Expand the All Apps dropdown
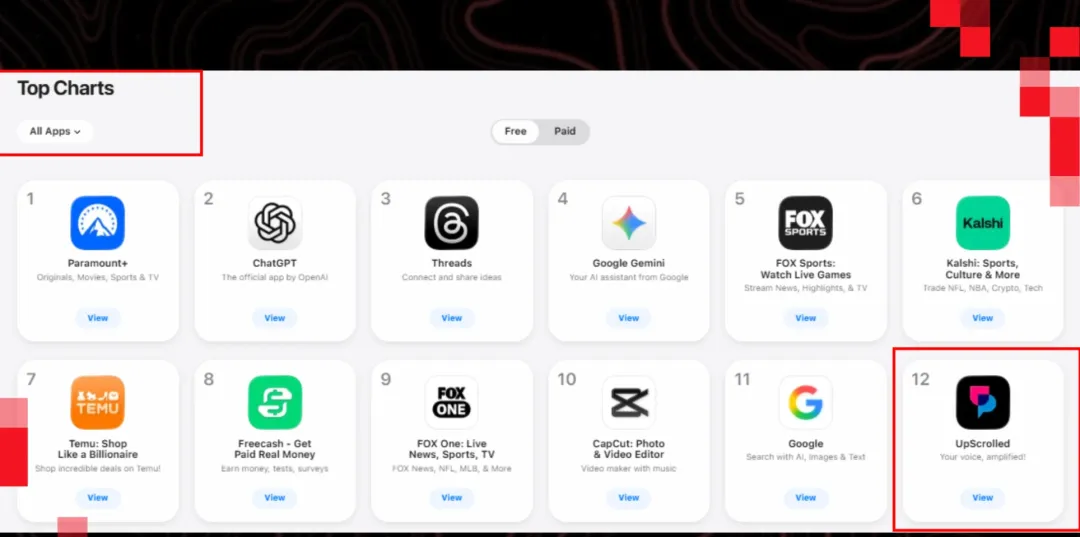 (55, 131)
